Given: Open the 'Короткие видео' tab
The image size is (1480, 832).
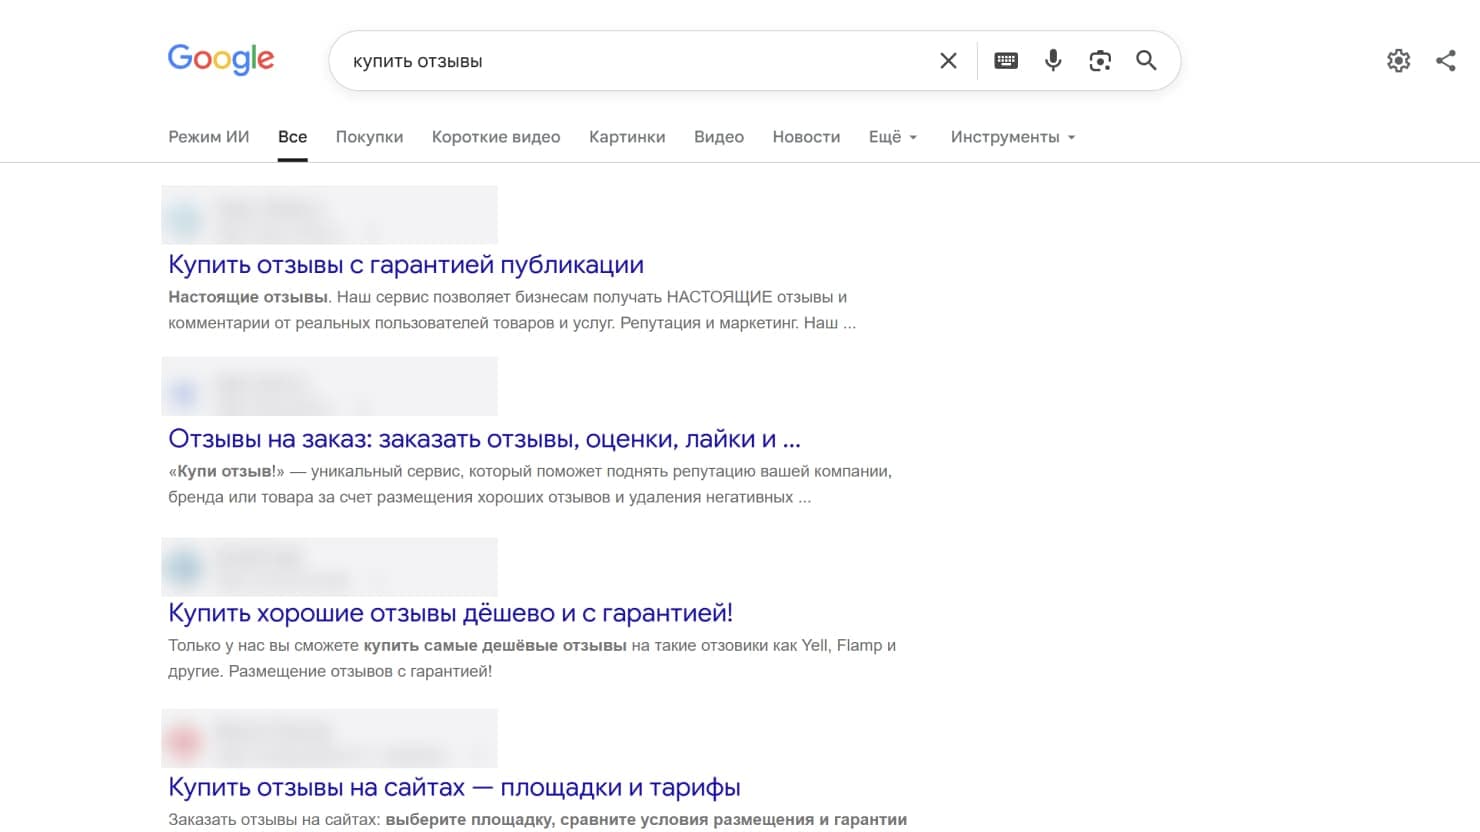Looking at the screenshot, I should tap(496, 137).
